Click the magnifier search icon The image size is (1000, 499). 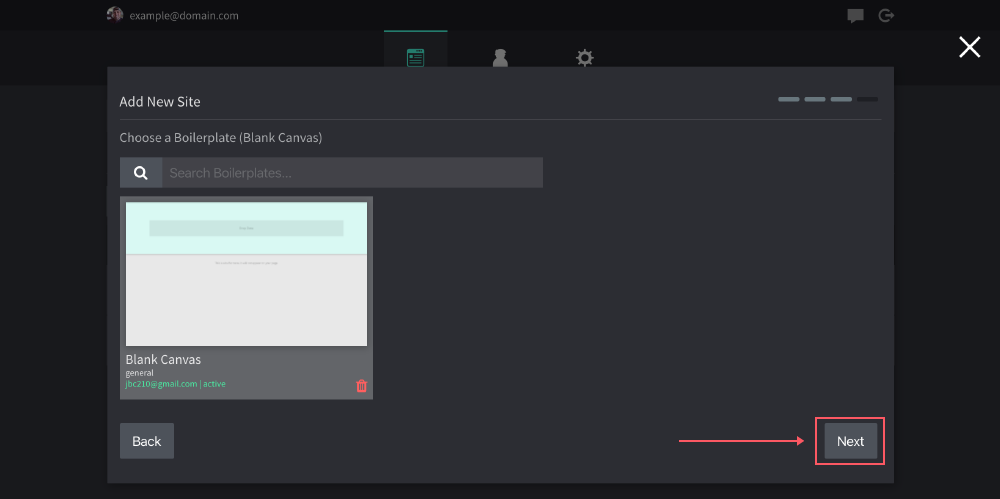pyautogui.click(x=141, y=173)
